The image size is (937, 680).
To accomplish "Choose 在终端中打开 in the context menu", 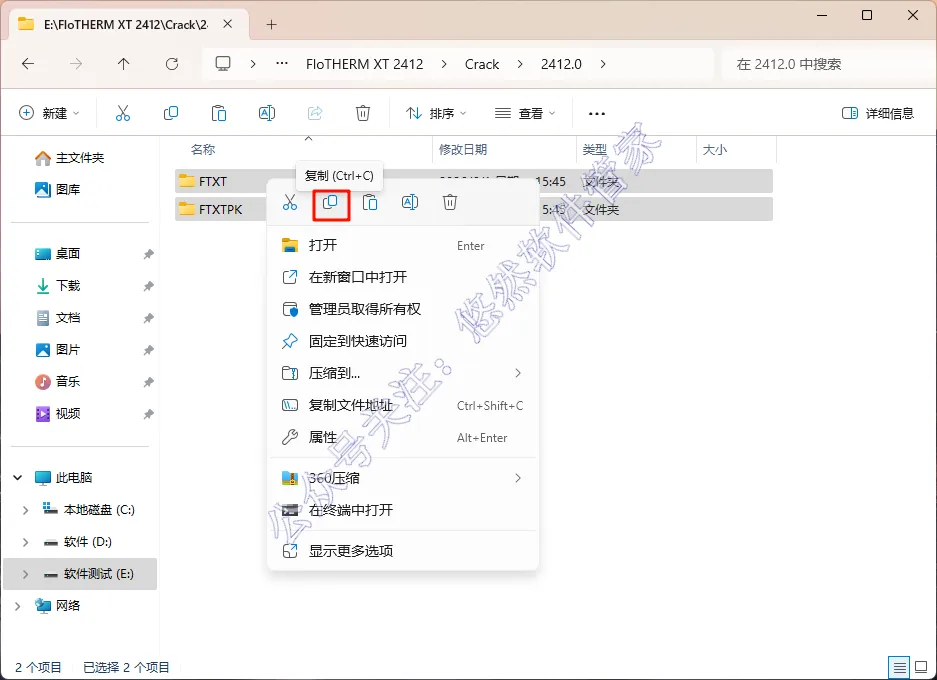I will [403, 510].
